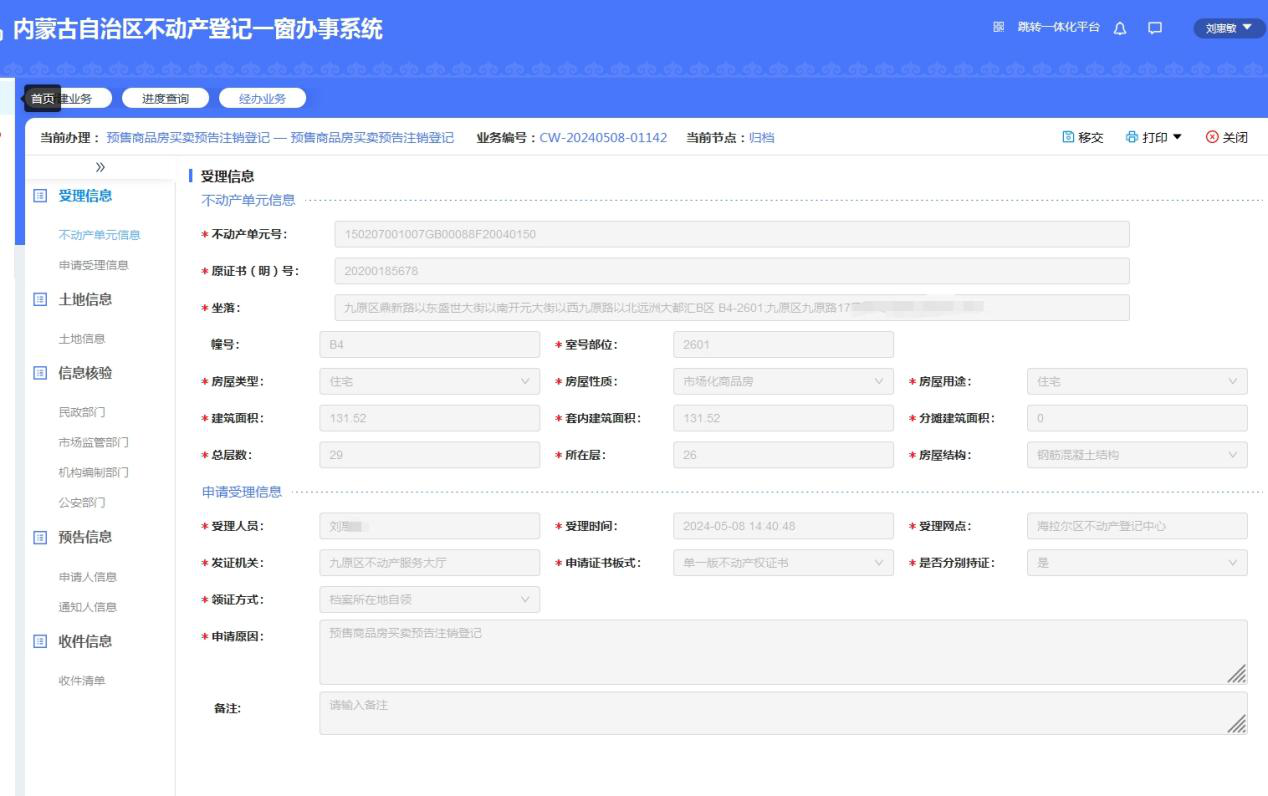The height and width of the screenshot is (796, 1268).
Task: Open 机构编制部门 verification item
Action: coord(94,472)
